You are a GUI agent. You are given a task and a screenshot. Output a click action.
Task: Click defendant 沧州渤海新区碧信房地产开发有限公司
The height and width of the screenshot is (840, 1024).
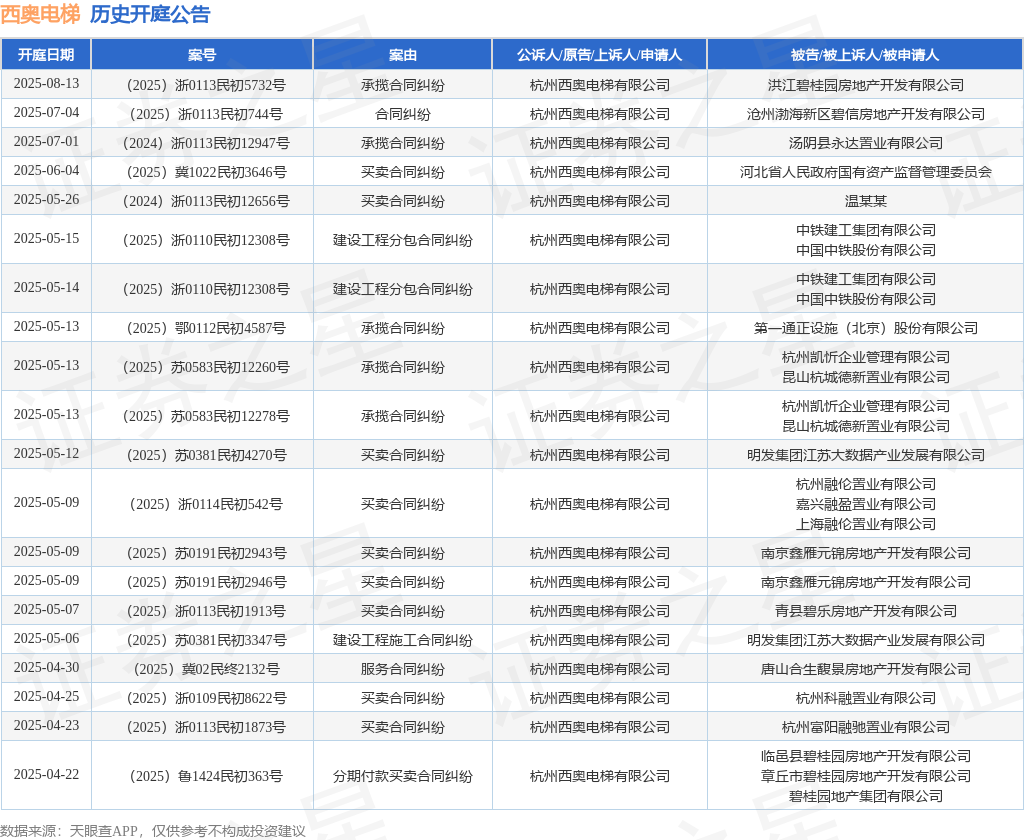(866, 114)
